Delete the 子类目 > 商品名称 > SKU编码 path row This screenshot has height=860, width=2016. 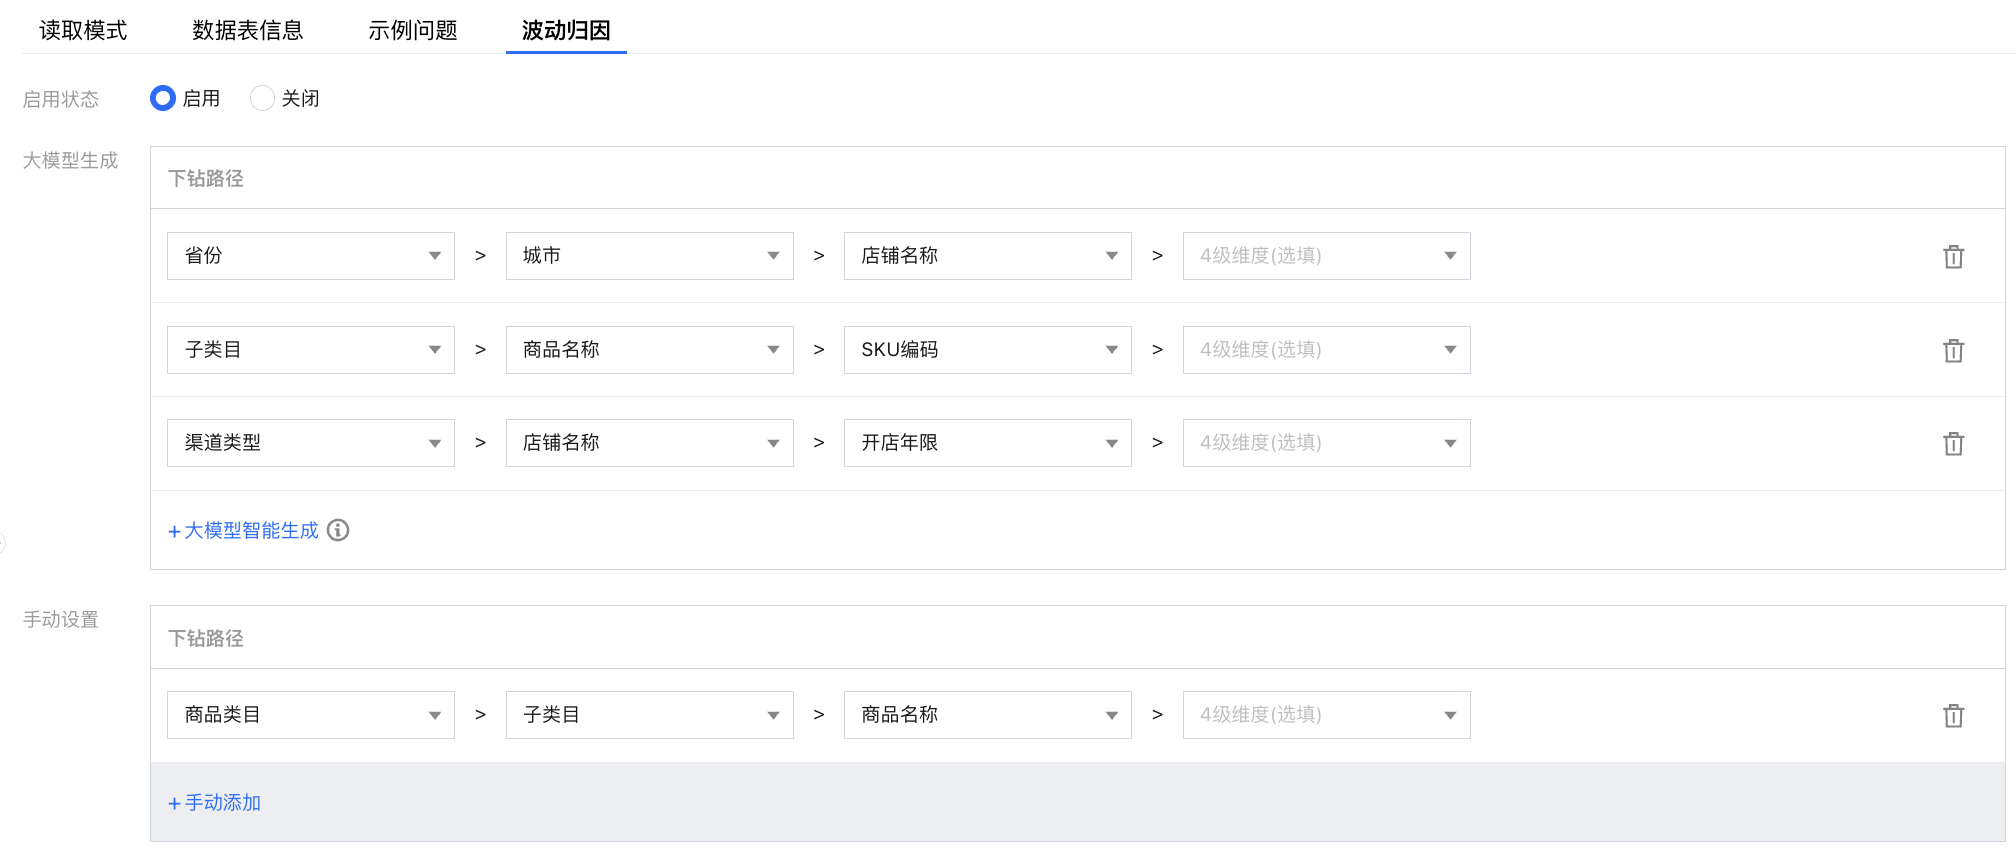[1953, 351]
